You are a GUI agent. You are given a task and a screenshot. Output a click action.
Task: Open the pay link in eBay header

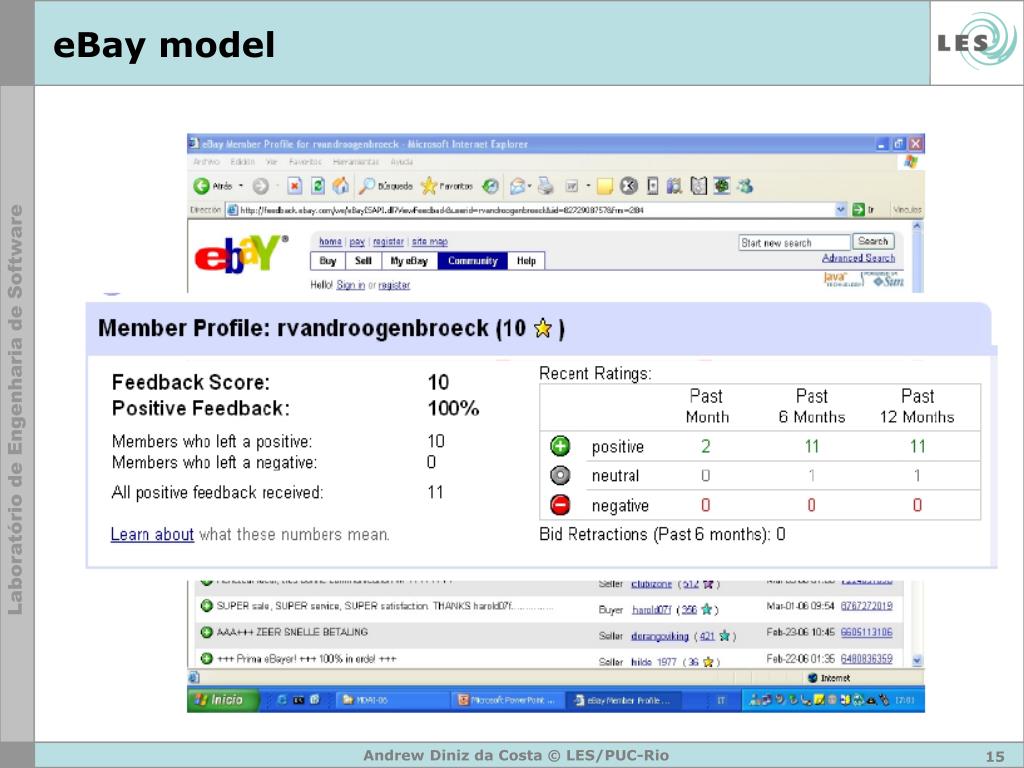357,242
